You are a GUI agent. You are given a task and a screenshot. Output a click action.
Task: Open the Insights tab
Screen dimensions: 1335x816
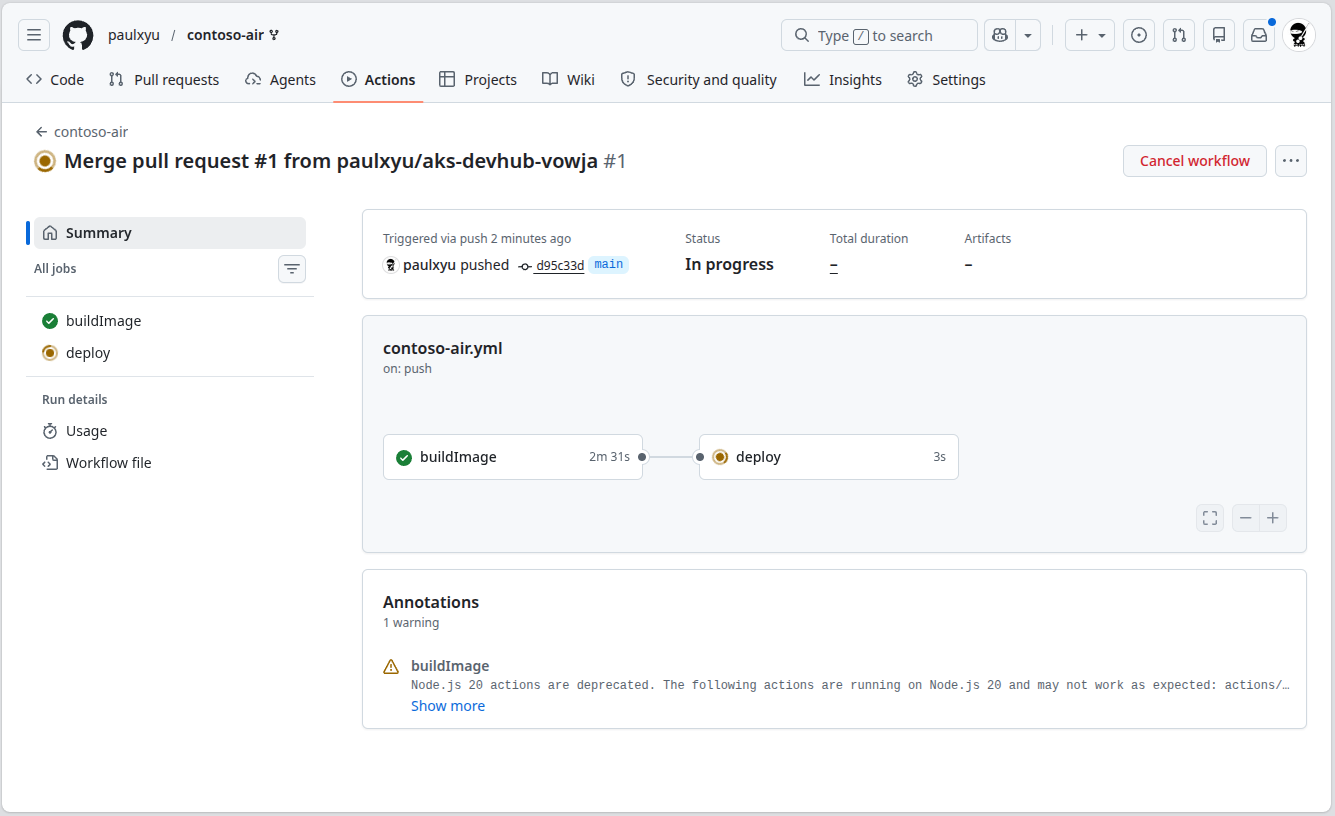843,79
